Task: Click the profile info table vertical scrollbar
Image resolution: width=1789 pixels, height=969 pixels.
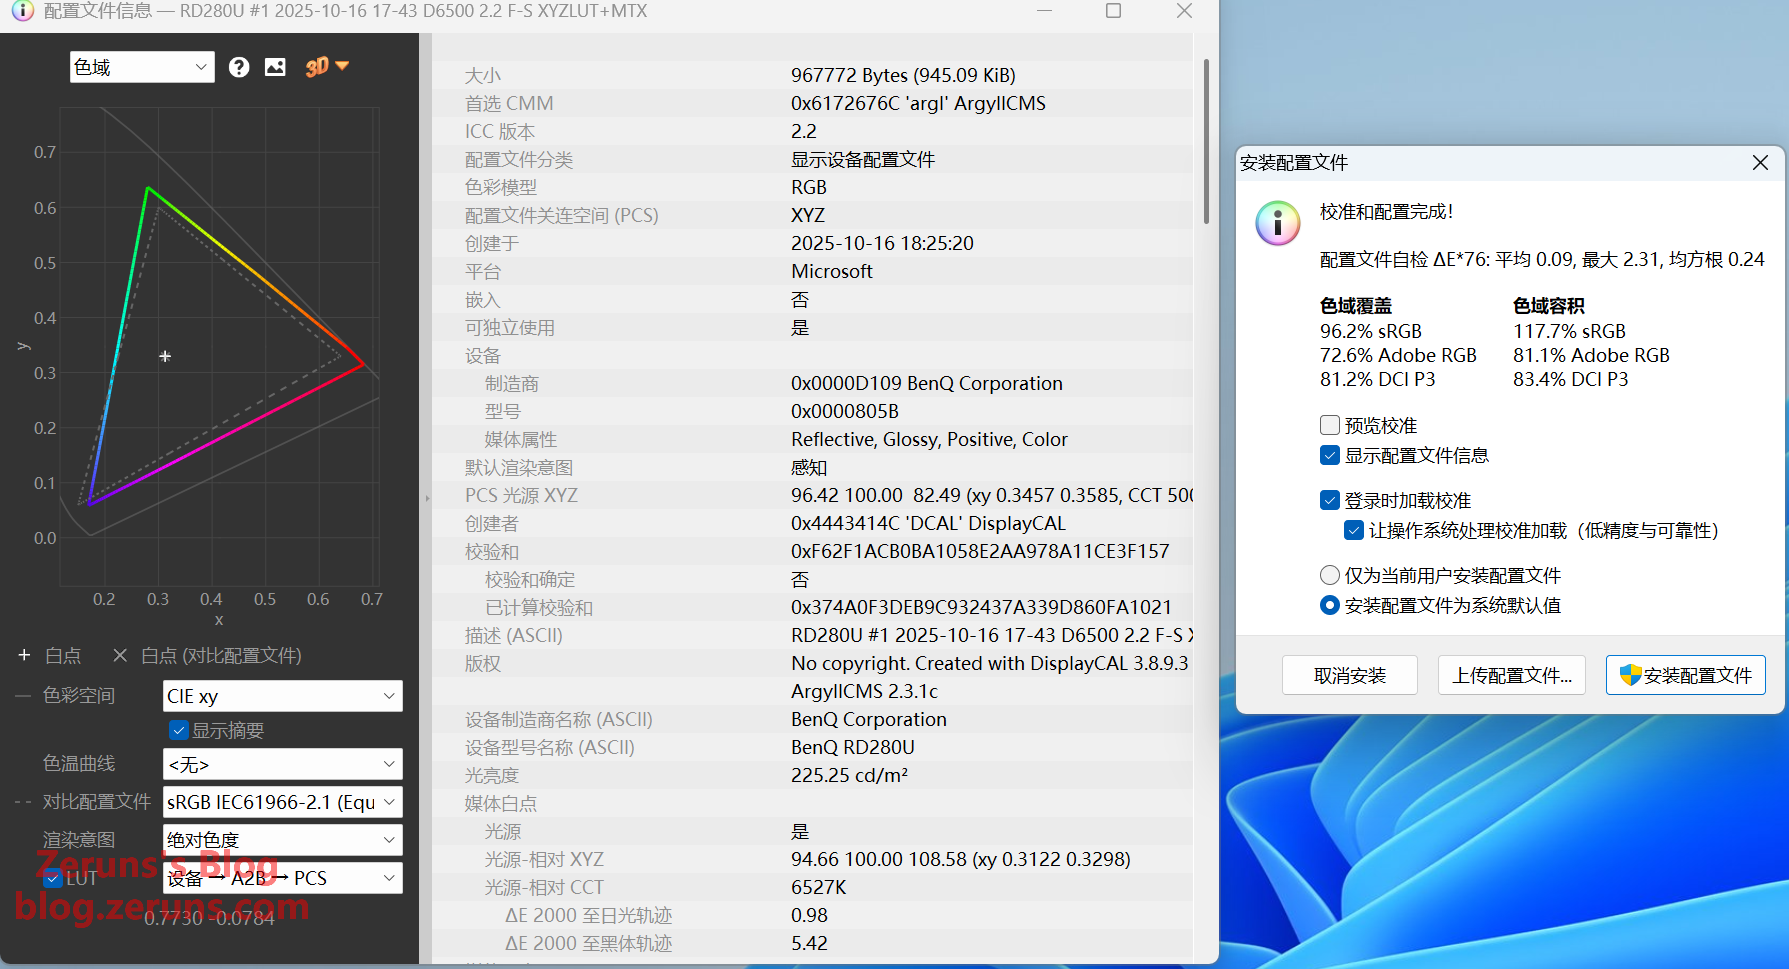Action: [1206, 140]
